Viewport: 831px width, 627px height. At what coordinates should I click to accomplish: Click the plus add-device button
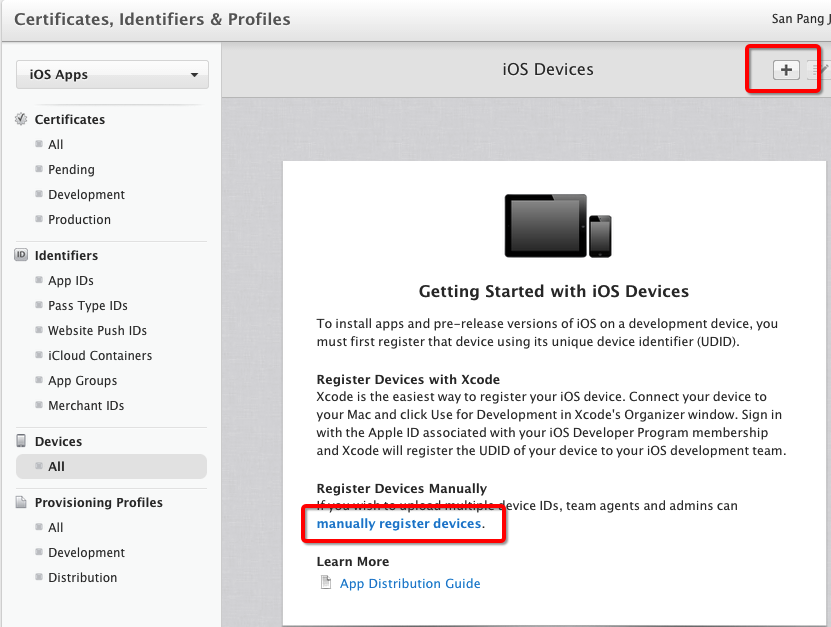coord(786,69)
